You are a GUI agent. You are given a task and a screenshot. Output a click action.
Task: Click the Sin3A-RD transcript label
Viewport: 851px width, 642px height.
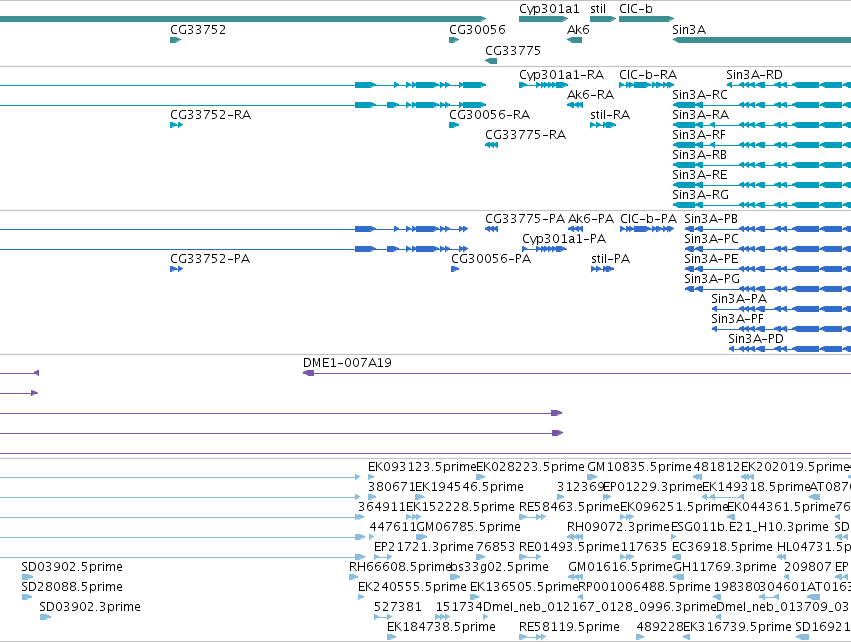click(x=754, y=74)
